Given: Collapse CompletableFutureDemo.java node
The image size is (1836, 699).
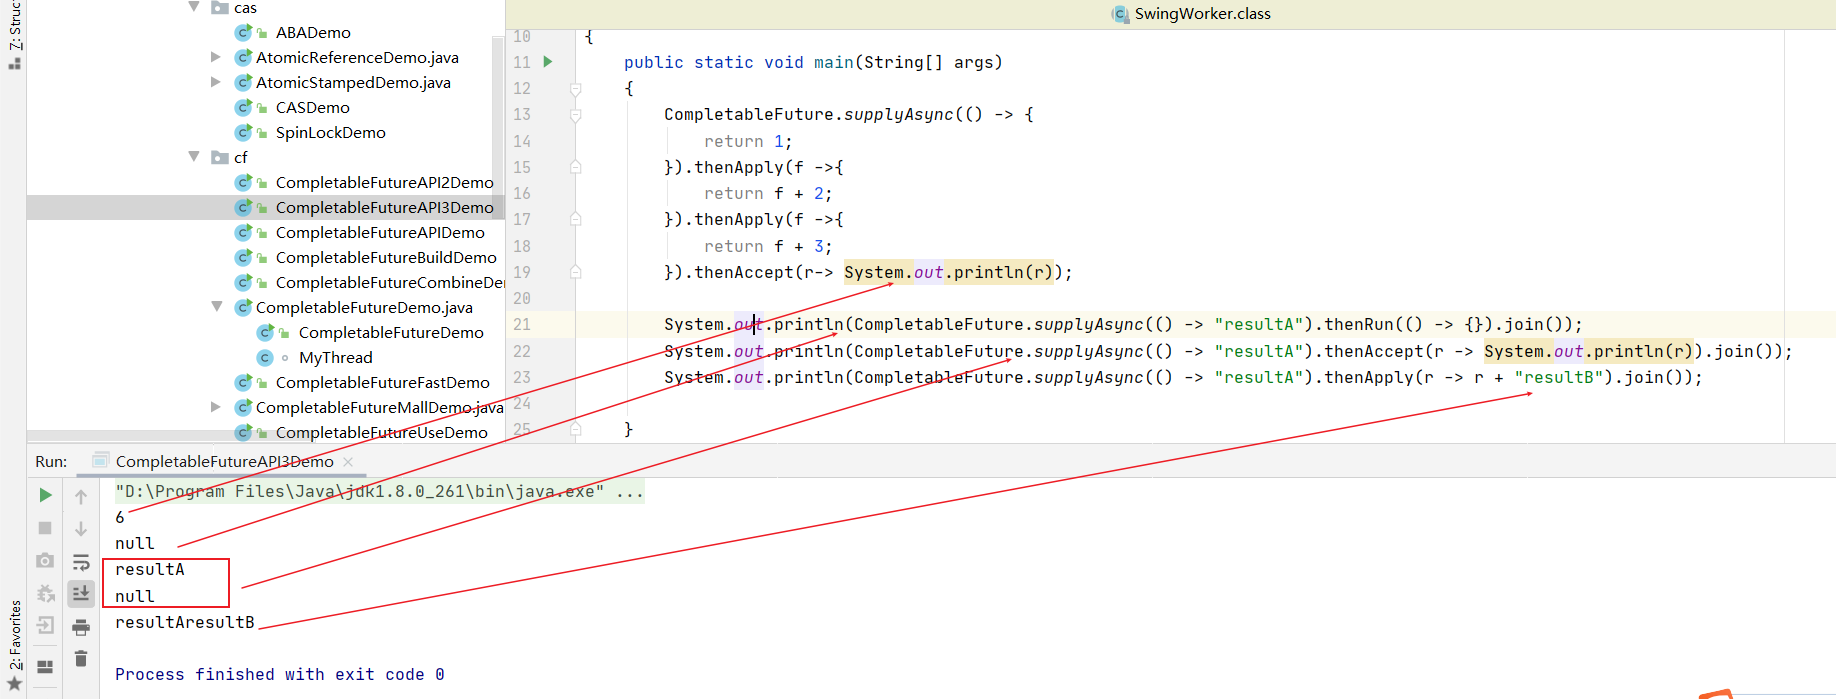Looking at the screenshot, I should point(216,307).
